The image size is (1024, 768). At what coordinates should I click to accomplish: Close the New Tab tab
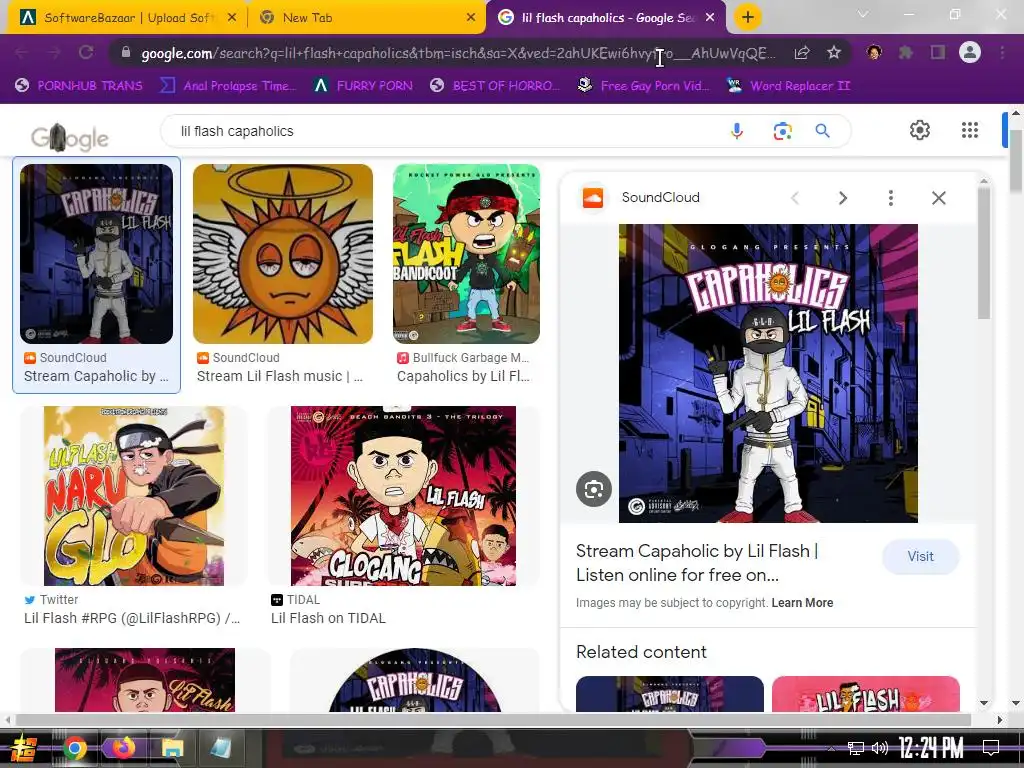(471, 18)
